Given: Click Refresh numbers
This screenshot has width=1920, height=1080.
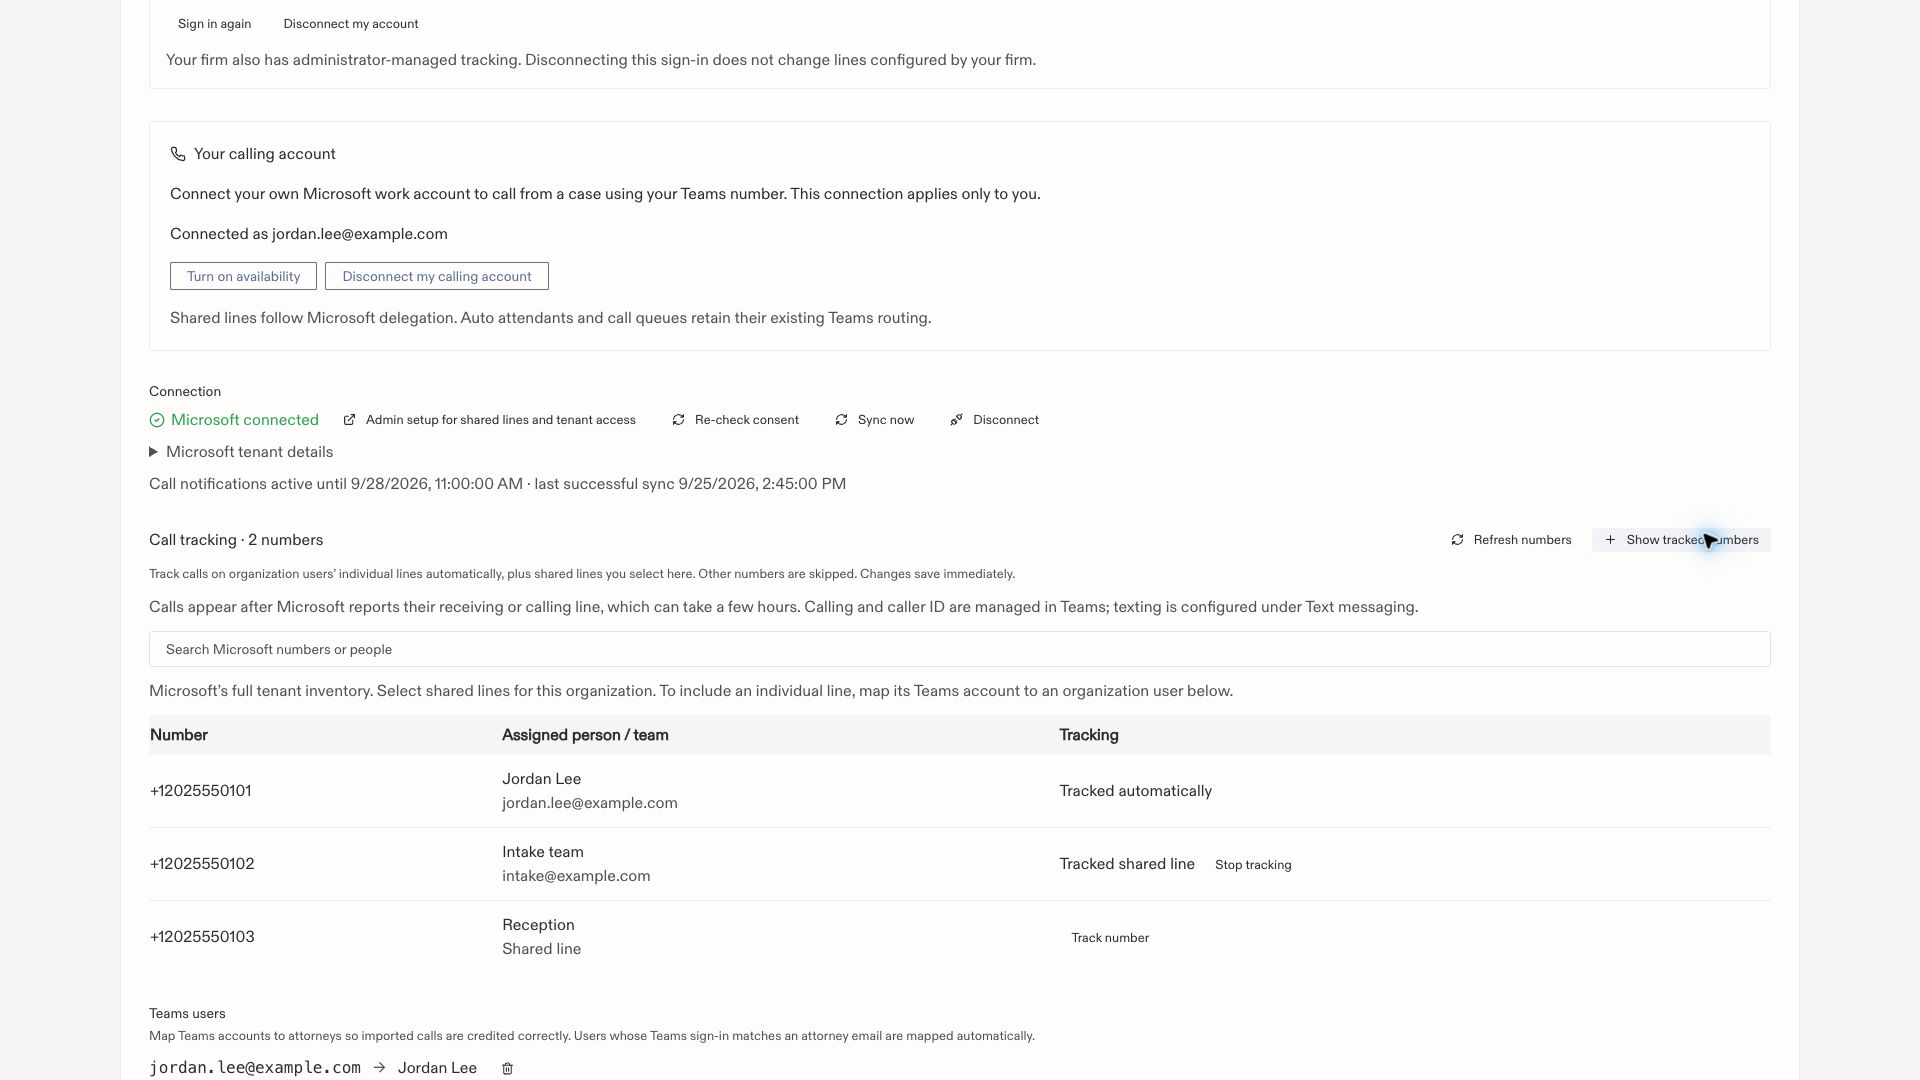Looking at the screenshot, I should [1511, 540].
